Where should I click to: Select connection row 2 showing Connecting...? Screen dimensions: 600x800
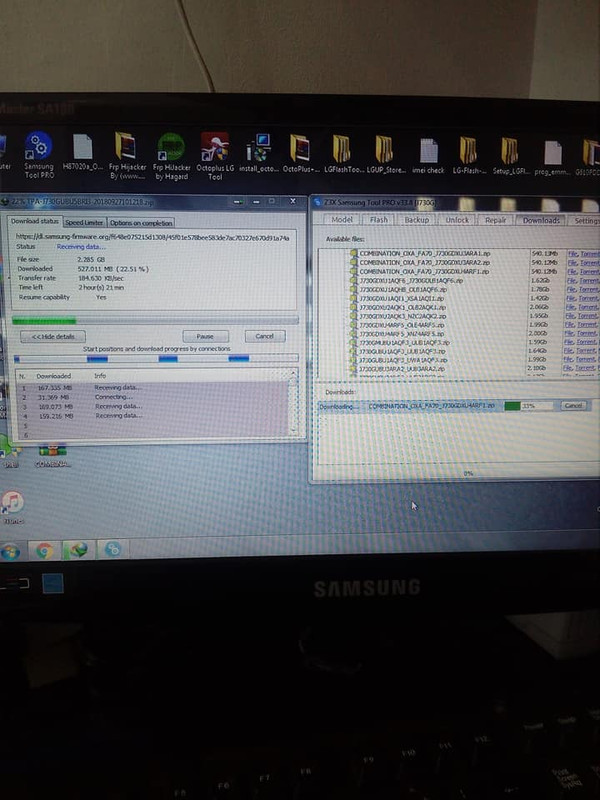pos(153,397)
